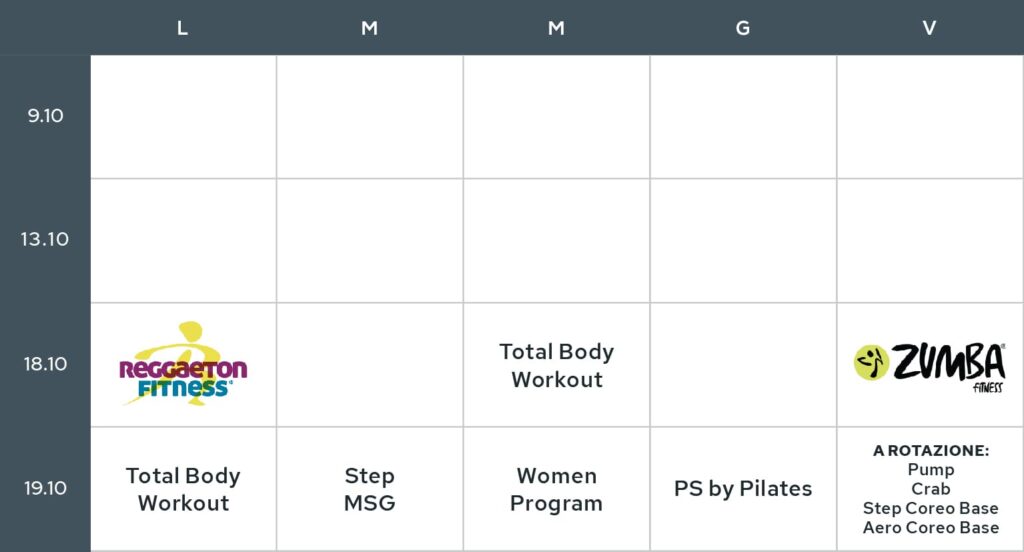
Task: Select Wednesday 18.10 Total Body Workout
Action: (556, 365)
